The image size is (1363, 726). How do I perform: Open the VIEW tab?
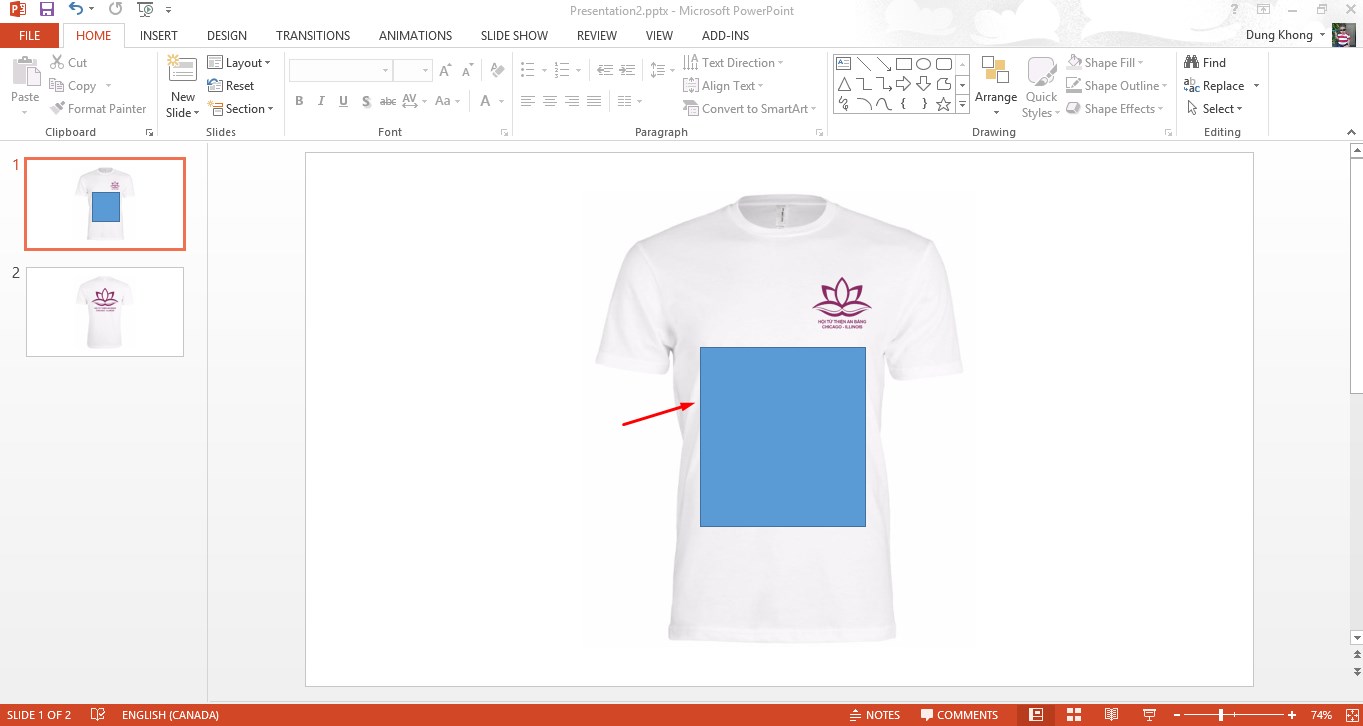click(x=659, y=35)
